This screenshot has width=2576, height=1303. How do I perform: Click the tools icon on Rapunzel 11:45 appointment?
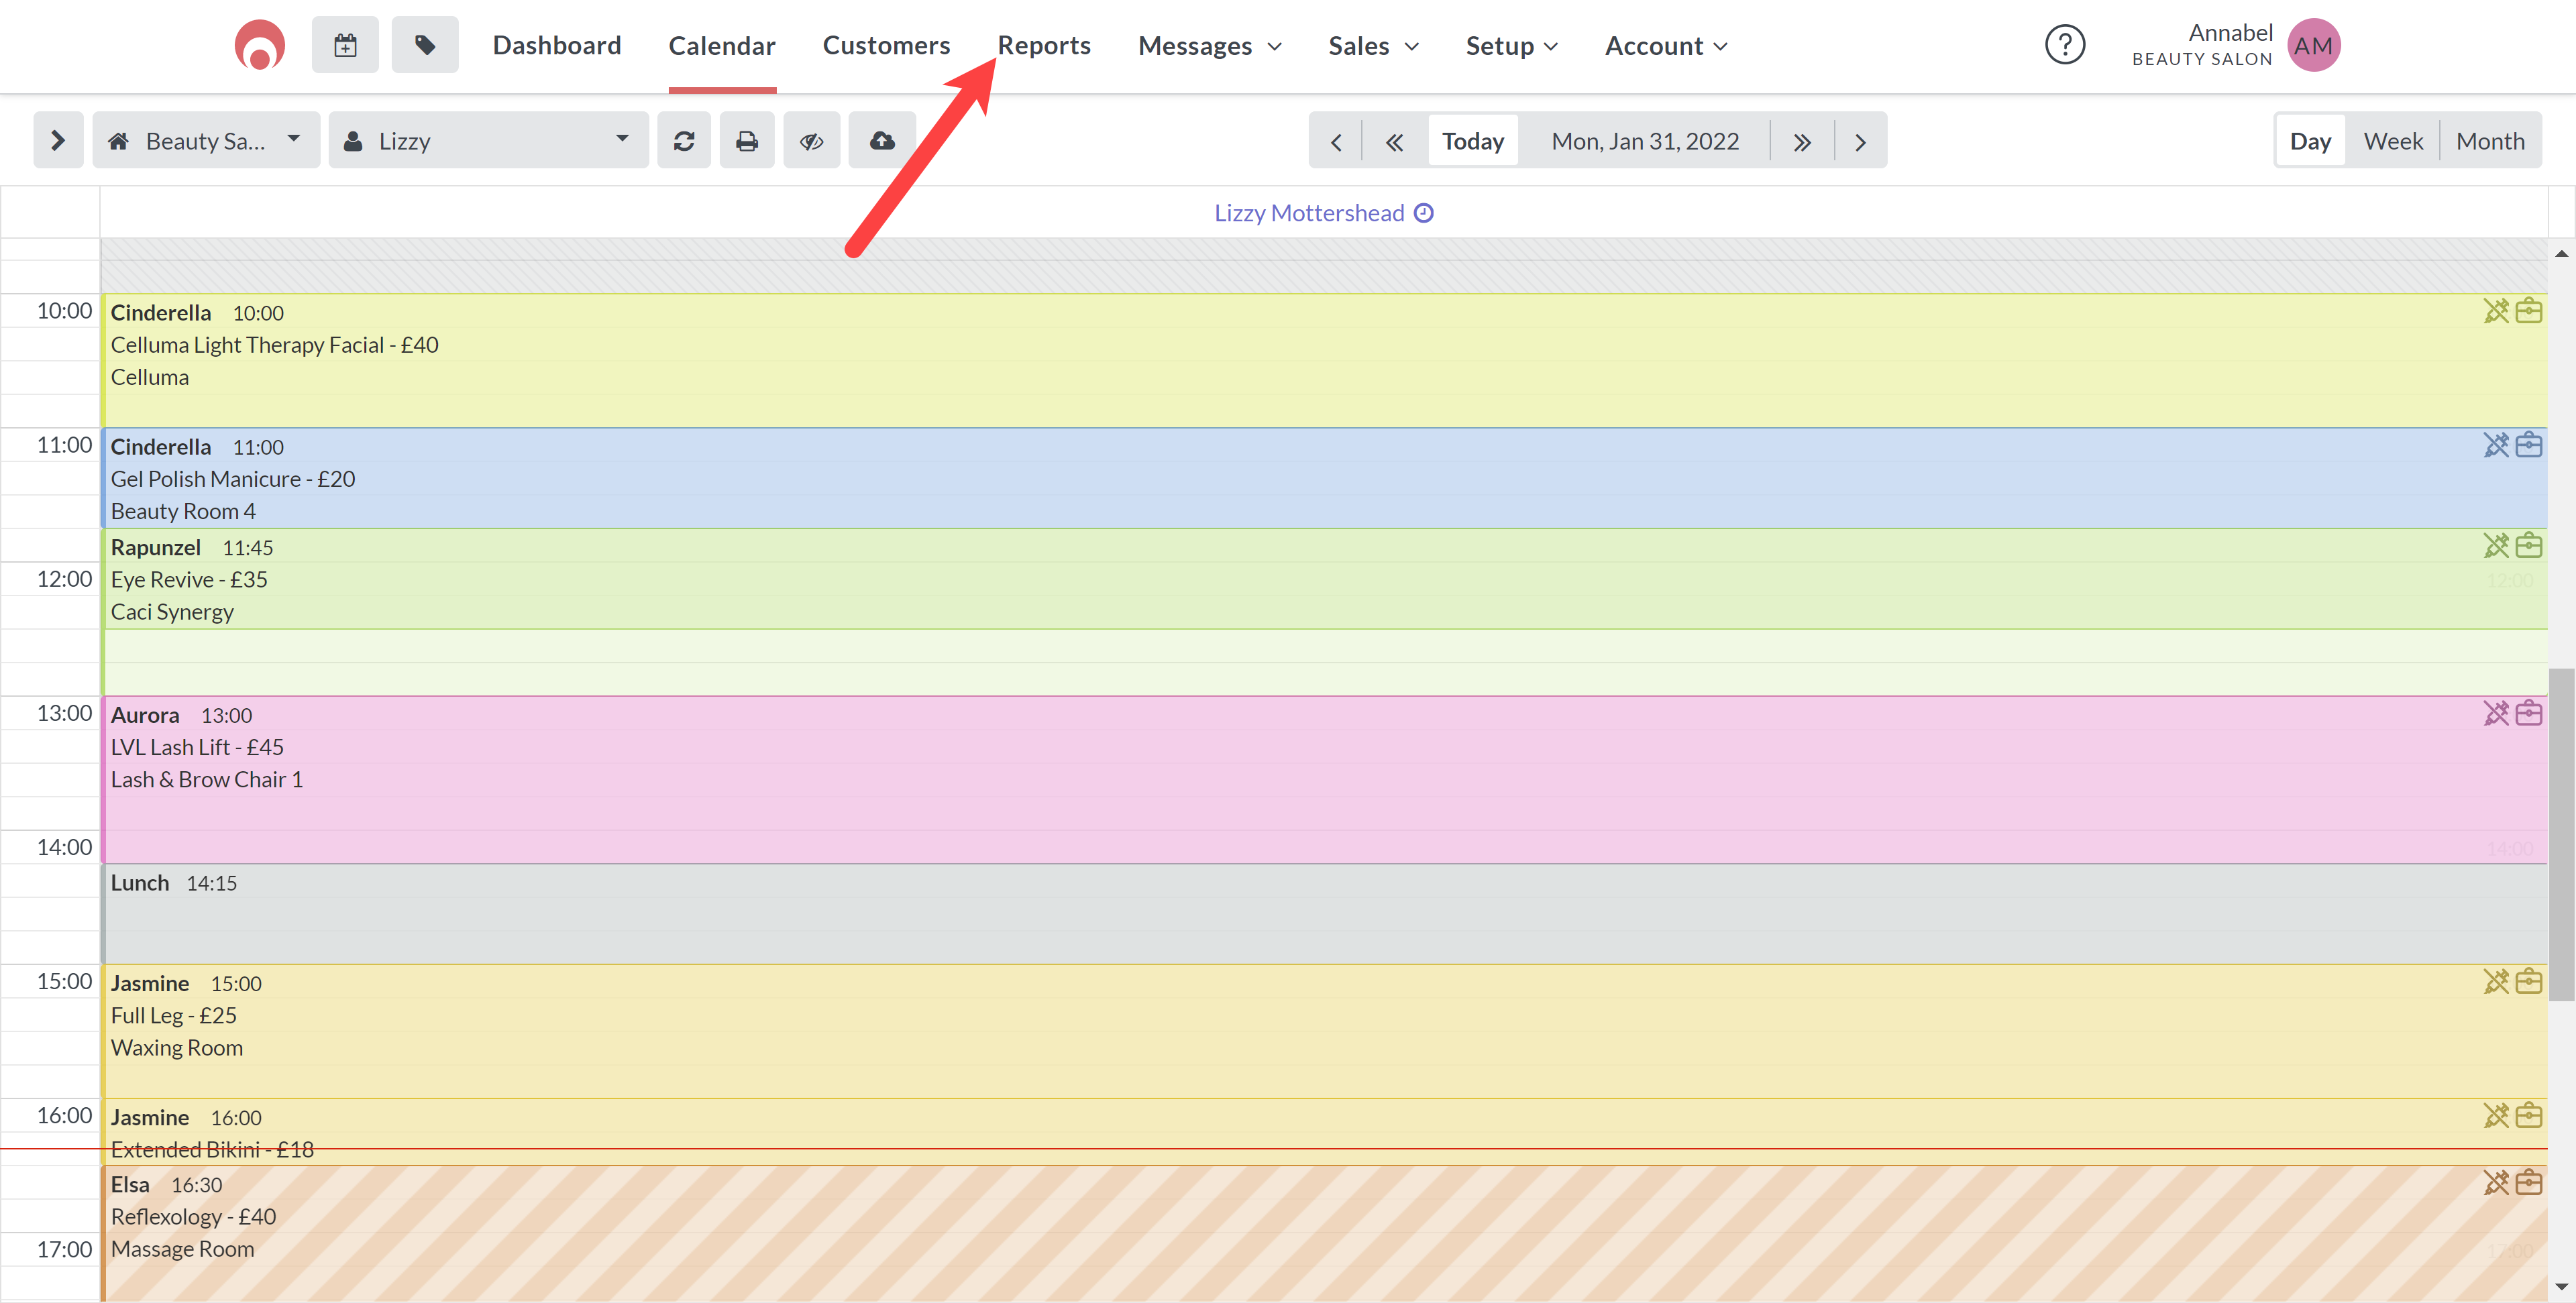coord(2496,546)
